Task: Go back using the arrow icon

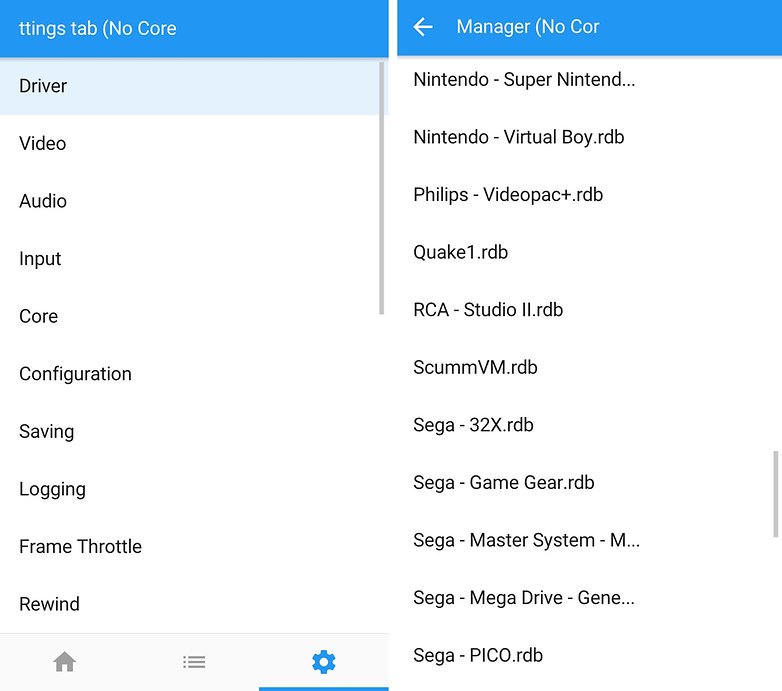Action: coord(423,27)
